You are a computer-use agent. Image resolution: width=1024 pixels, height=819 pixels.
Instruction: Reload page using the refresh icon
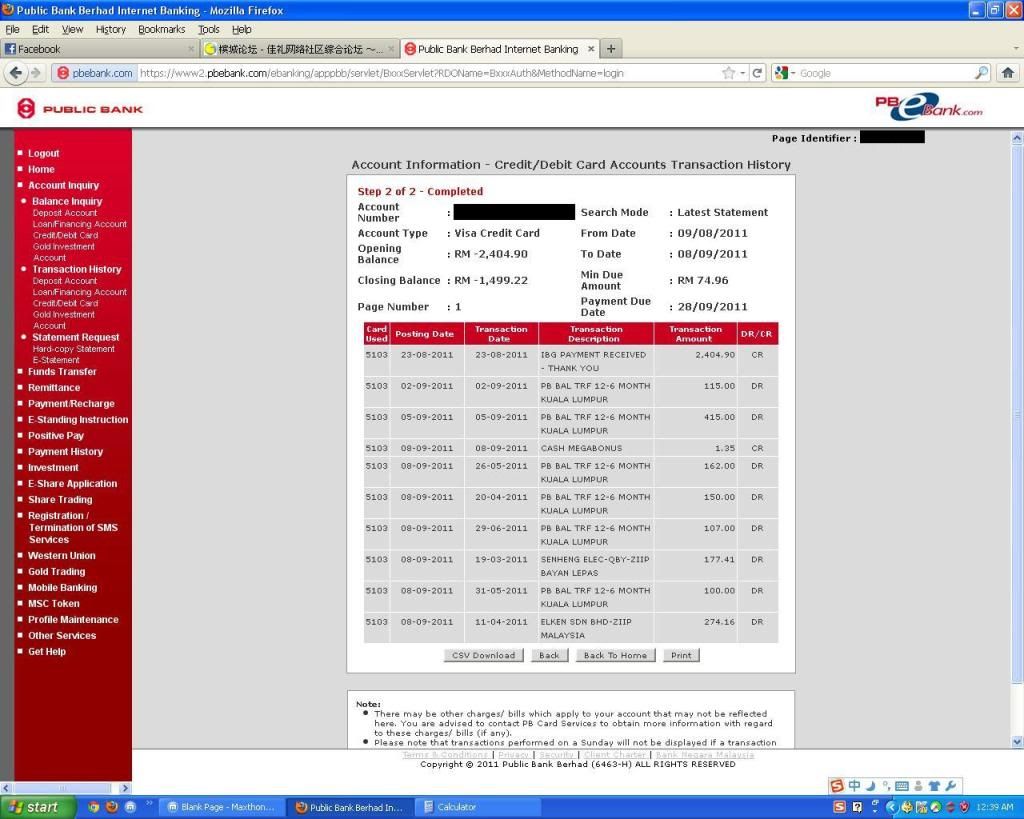pos(758,73)
